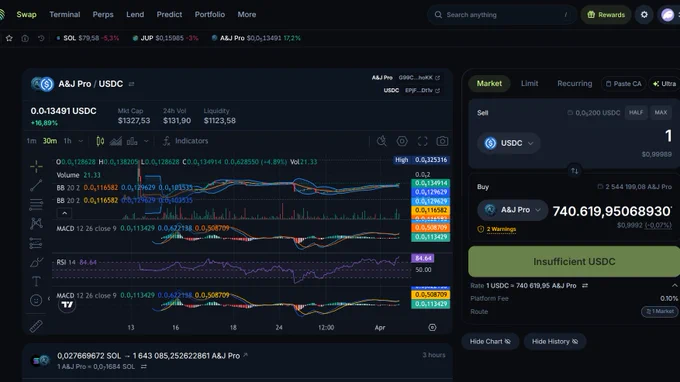Click the Paste CA button
Viewport: 680px width, 382px height.
(x=623, y=84)
